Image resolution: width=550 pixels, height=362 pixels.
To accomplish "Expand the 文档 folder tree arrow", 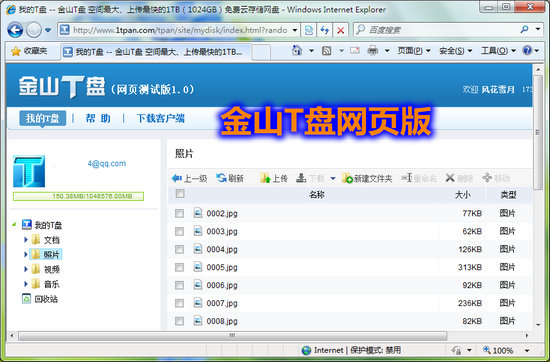I will (26, 240).
